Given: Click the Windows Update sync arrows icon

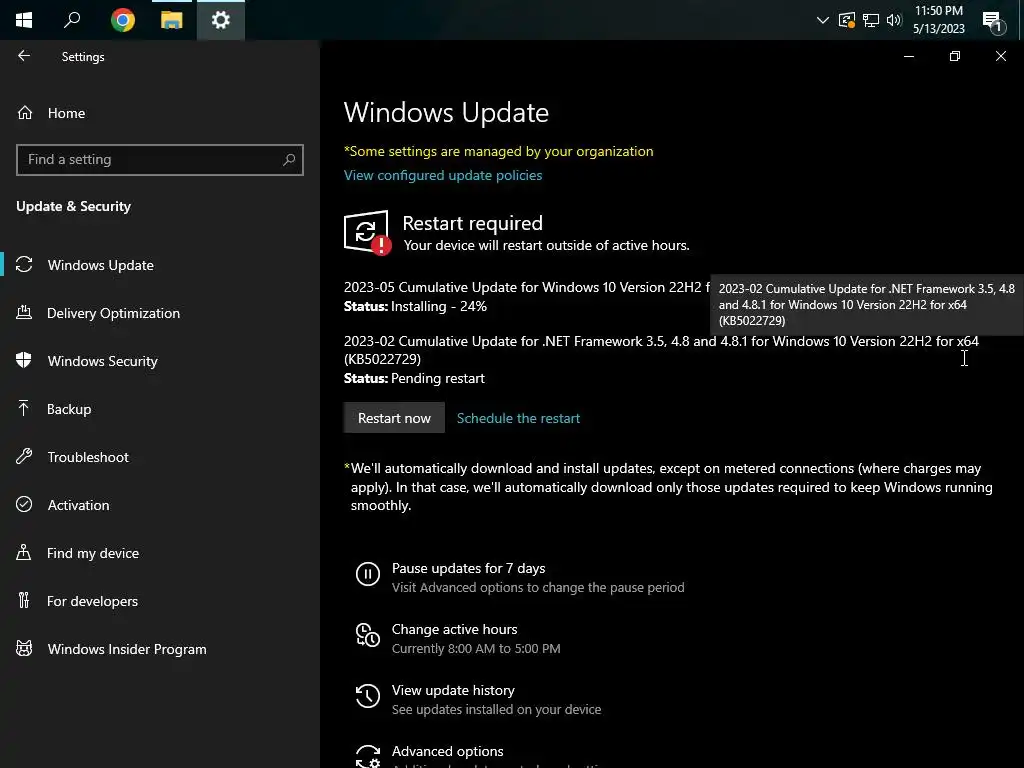Looking at the screenshot, I should (x=24, y=264).
